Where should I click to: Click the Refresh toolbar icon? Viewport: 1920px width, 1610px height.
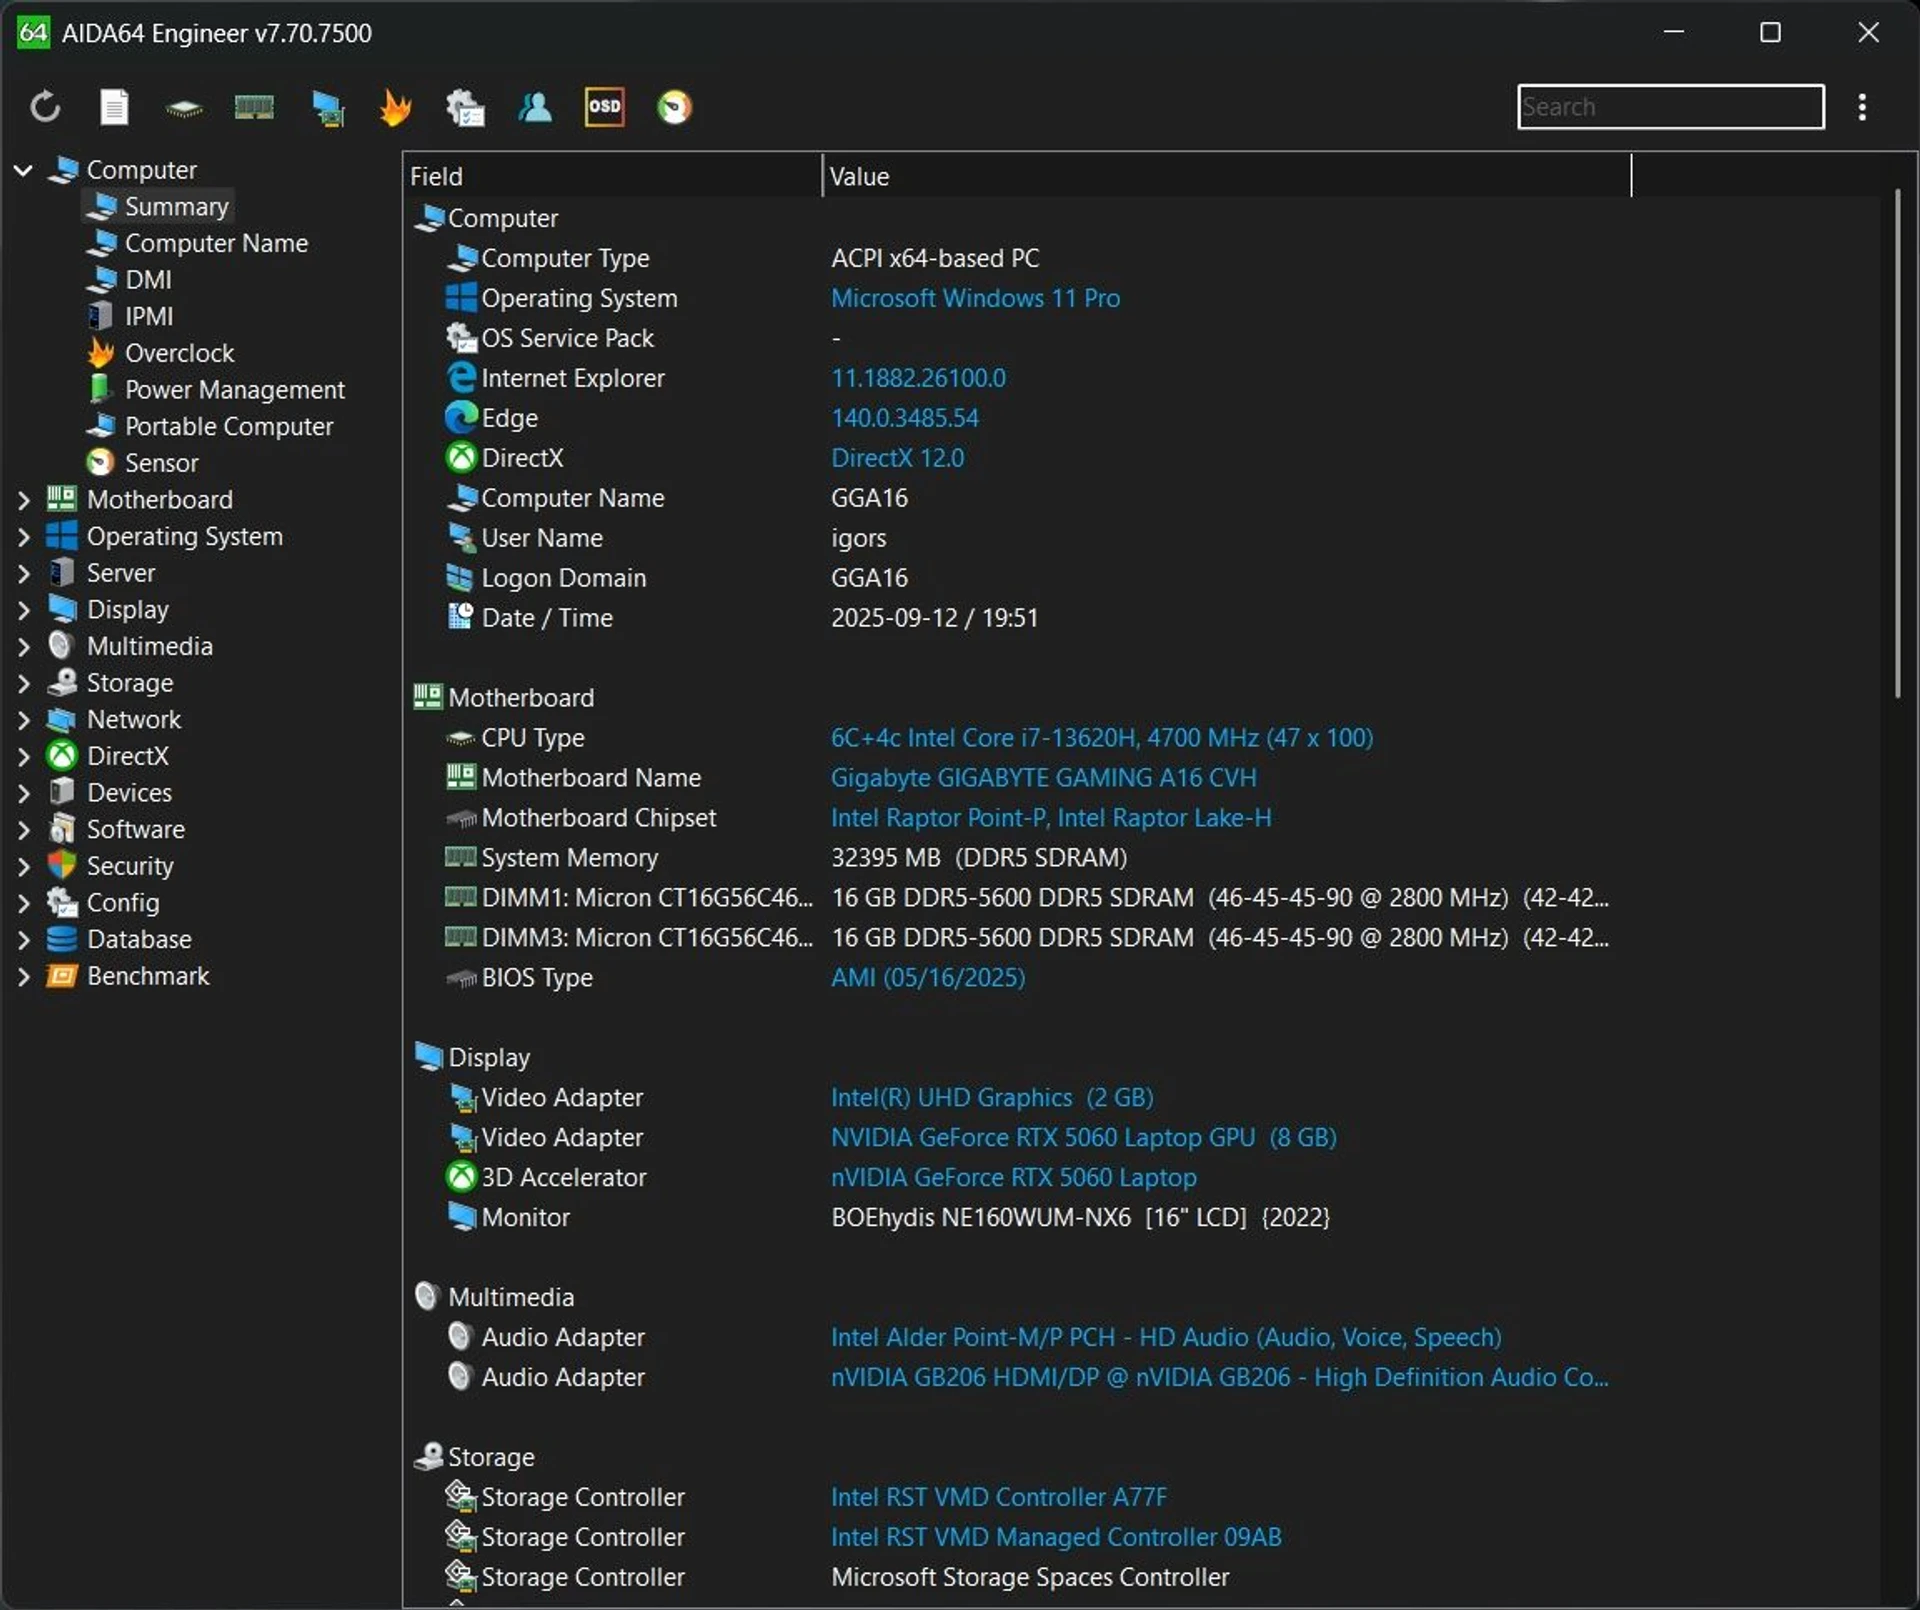coord(45,107)
